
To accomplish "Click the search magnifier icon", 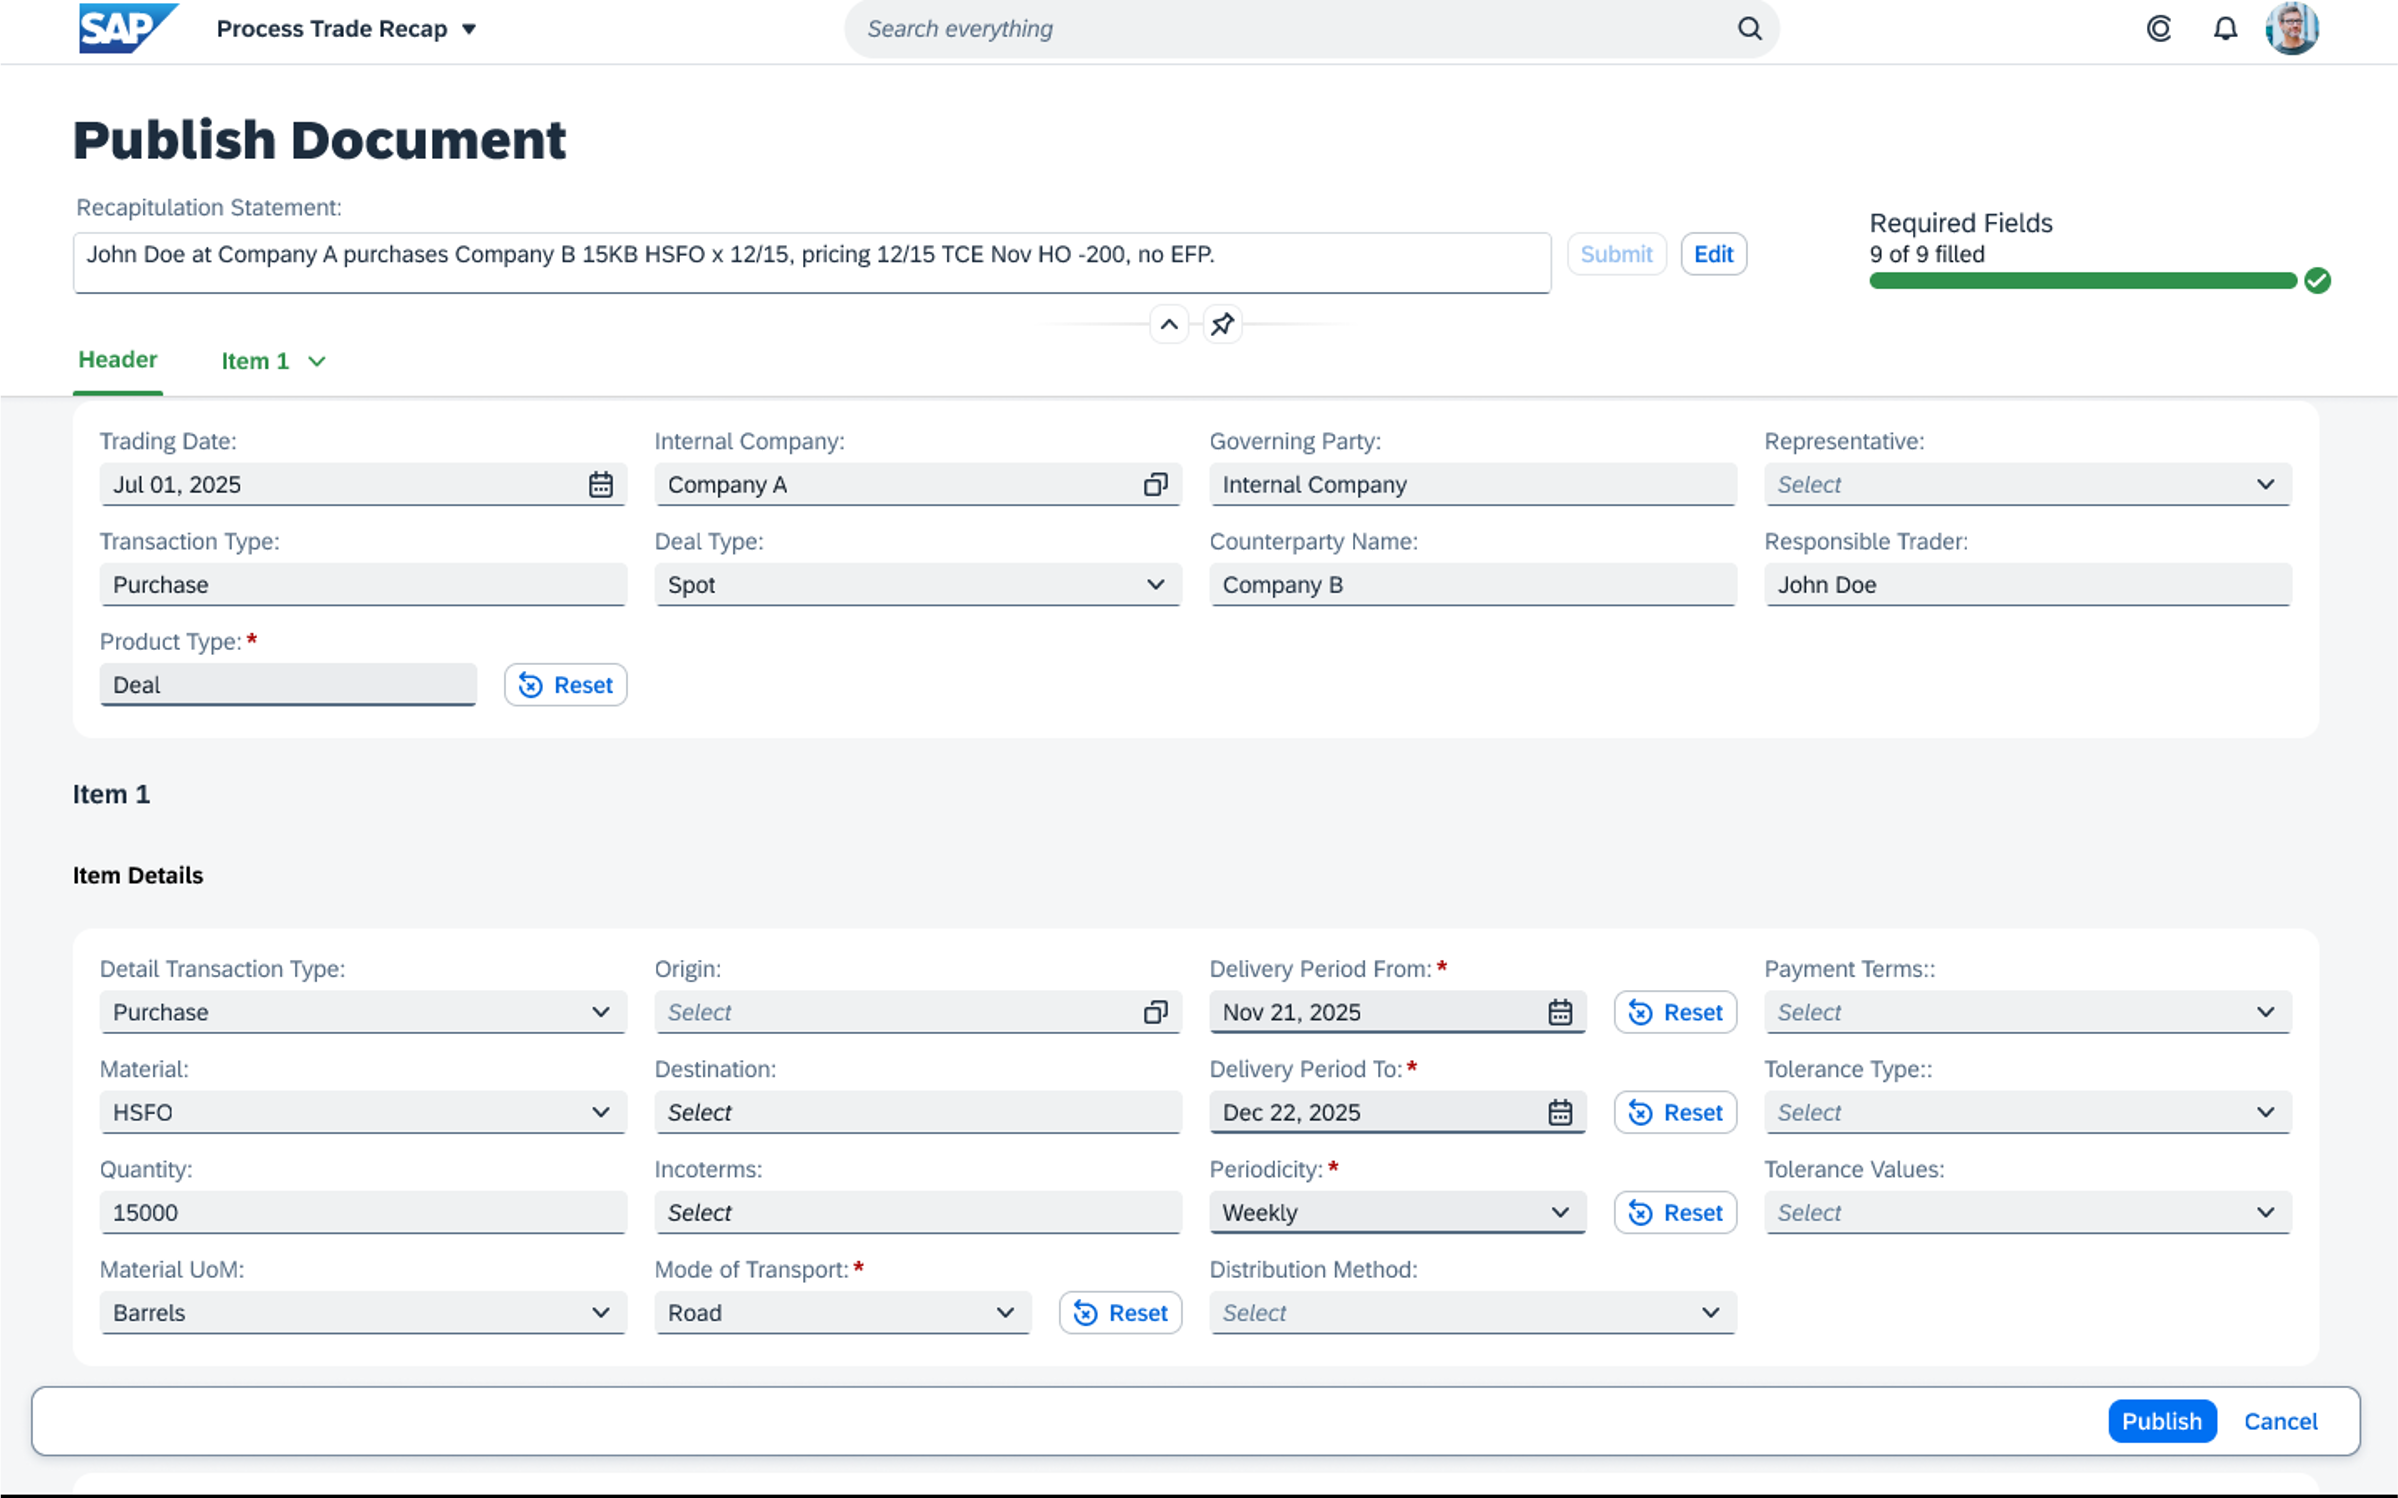I will point(1749,29).
